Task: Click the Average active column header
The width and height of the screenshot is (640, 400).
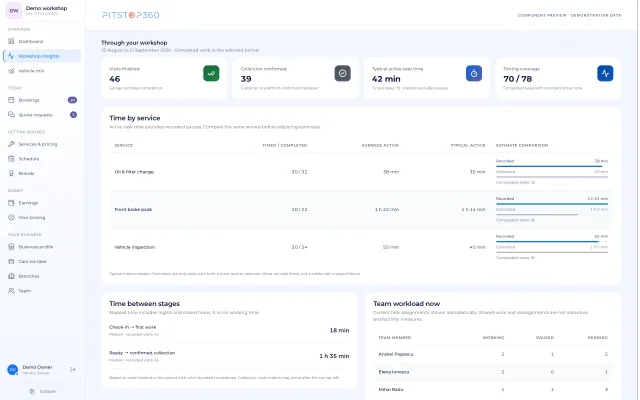Action: [x=380, y=145]
